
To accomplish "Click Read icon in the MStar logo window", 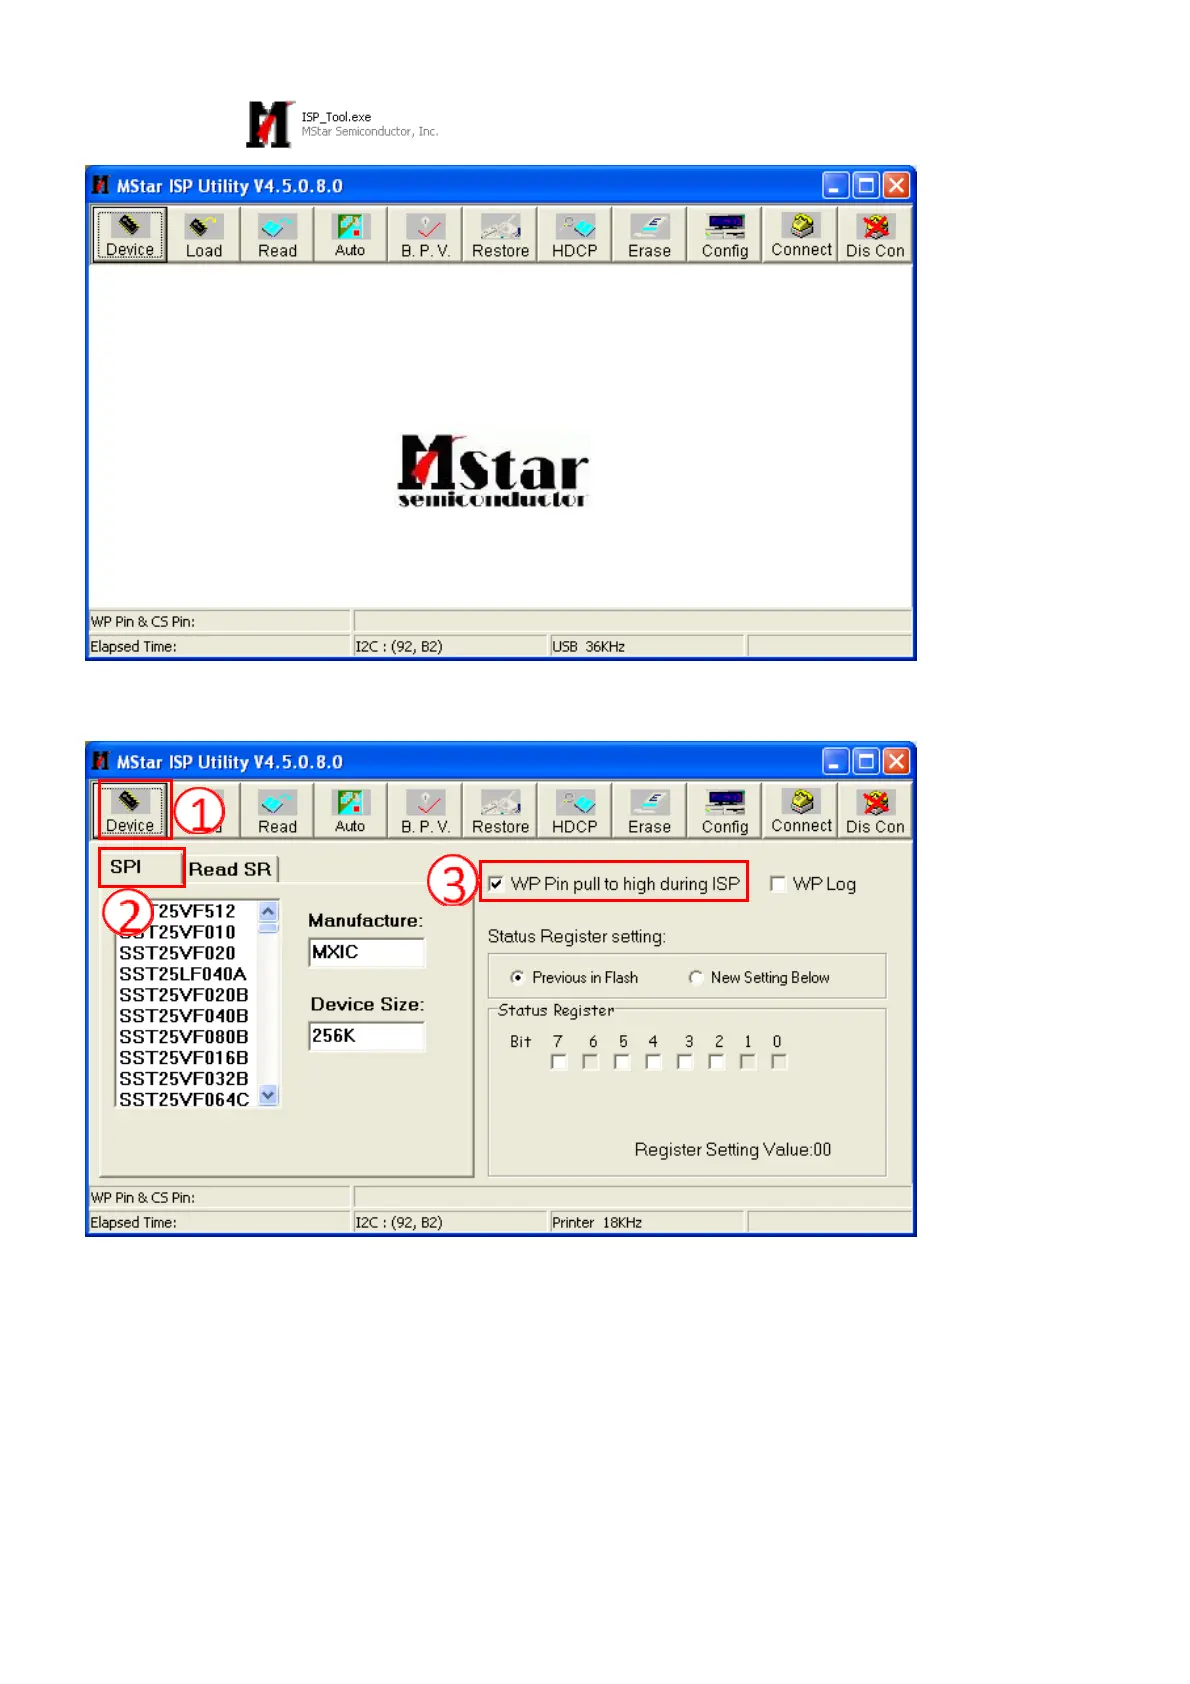I will pos(278,234).
